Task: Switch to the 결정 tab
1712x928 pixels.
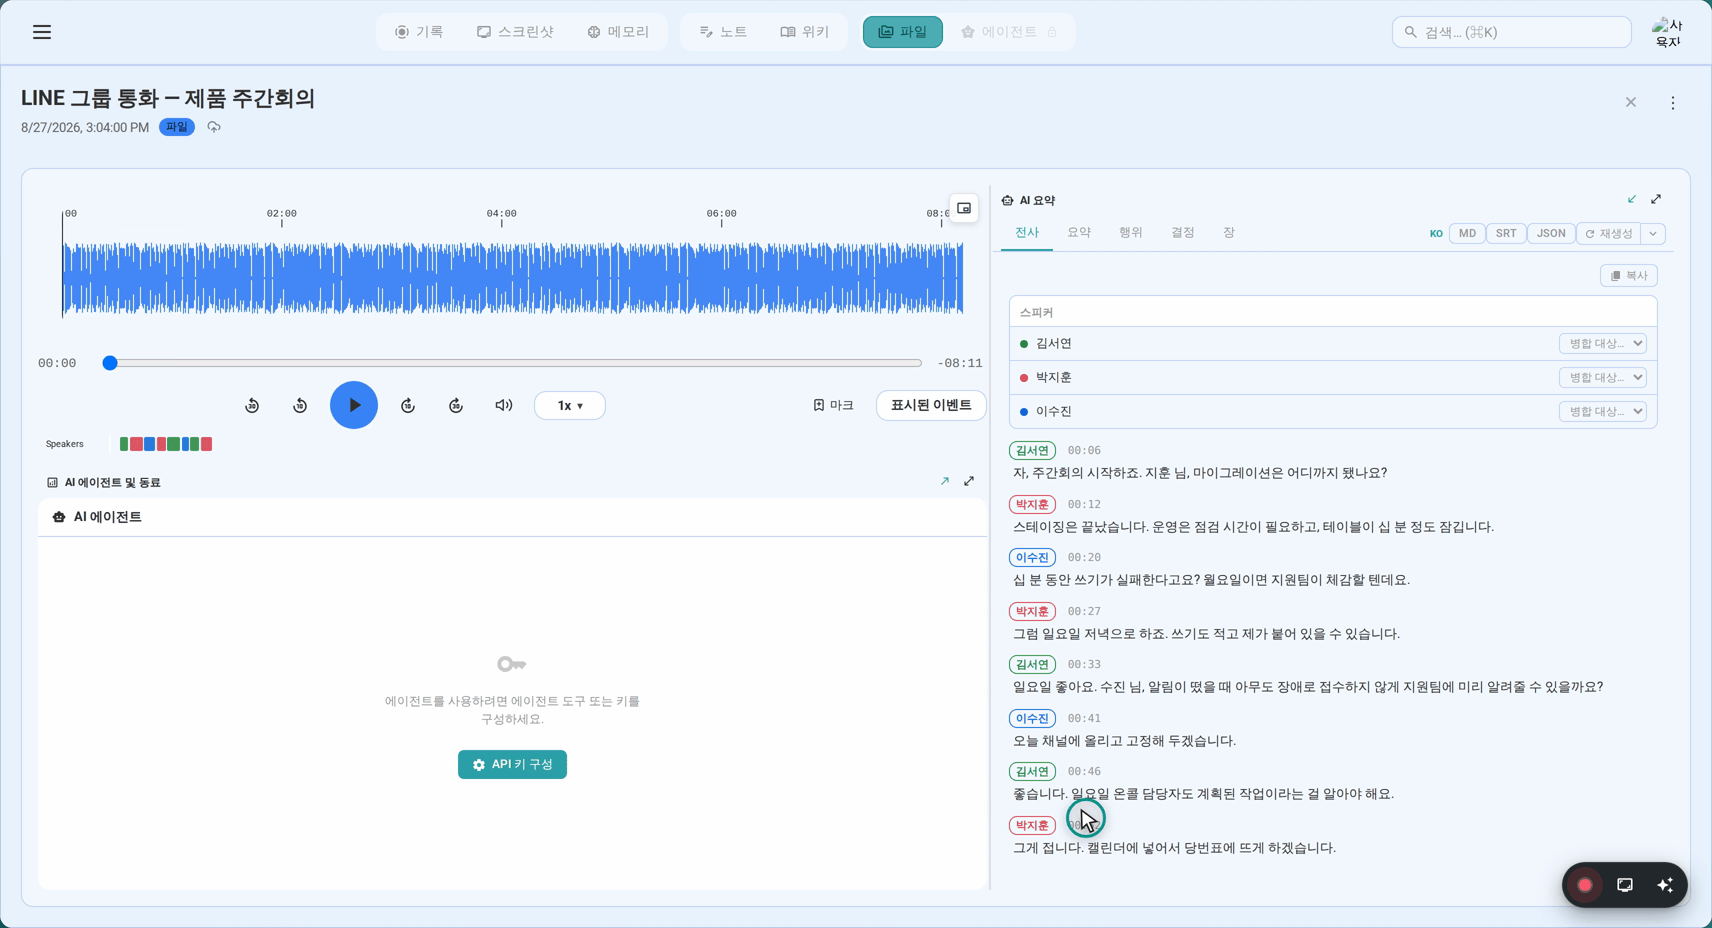Action: click(1183, 232)
